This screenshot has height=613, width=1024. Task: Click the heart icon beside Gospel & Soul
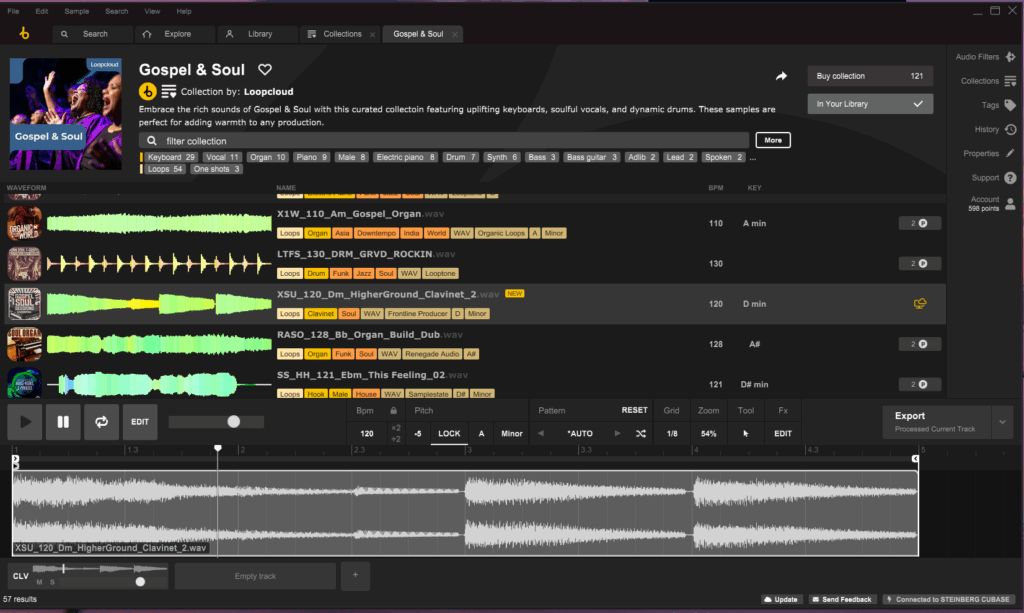(265, 70)
